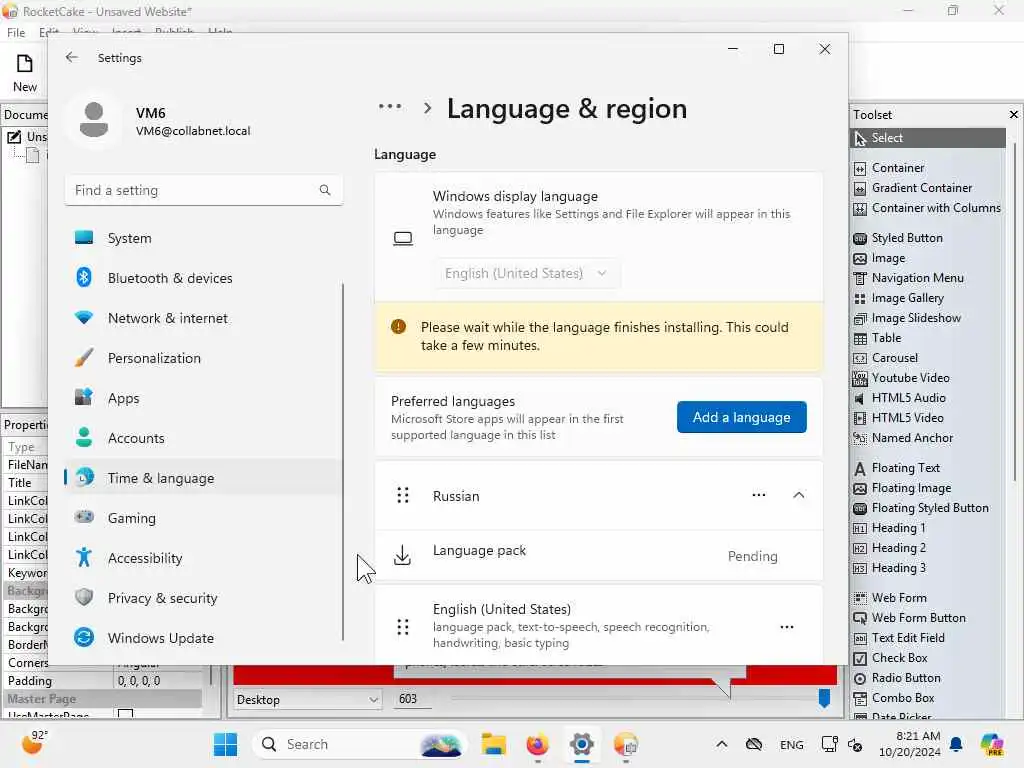The height and width of the screenshot is (768, 1024).
Task: Collapse the Russian language entry
Action: pos(798,496)
